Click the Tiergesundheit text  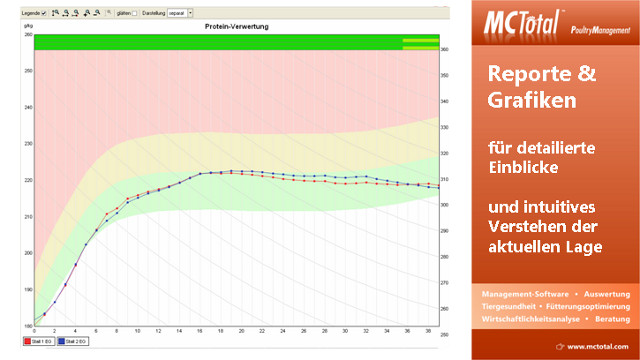pos(508,307)
